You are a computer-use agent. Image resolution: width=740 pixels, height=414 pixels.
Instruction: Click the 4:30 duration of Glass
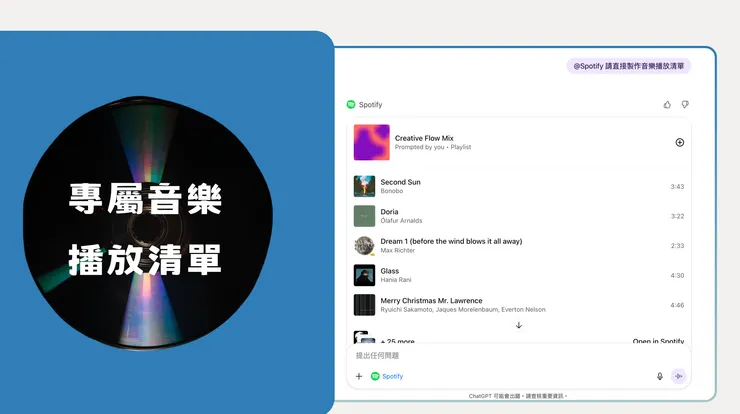click(677, 276)
